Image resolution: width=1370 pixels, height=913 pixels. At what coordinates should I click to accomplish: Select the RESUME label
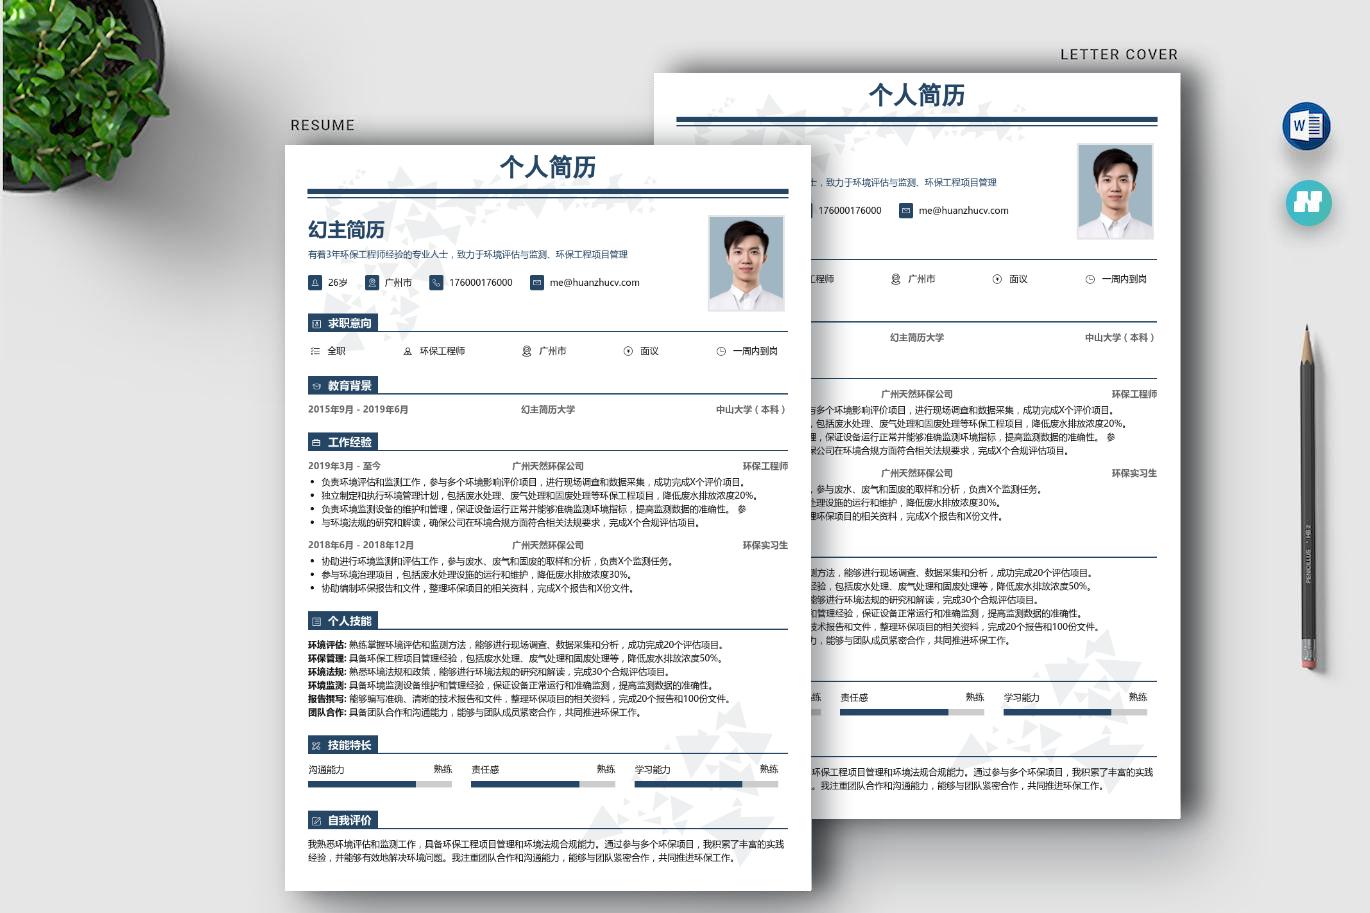coord(322,125)
